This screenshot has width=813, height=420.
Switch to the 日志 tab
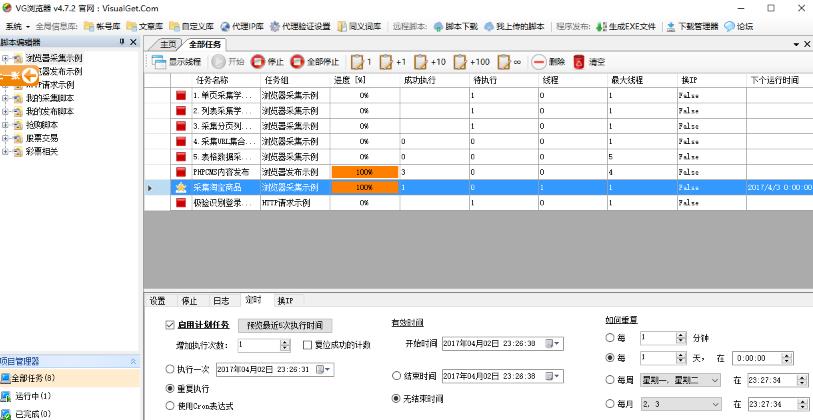coord(222,300)
